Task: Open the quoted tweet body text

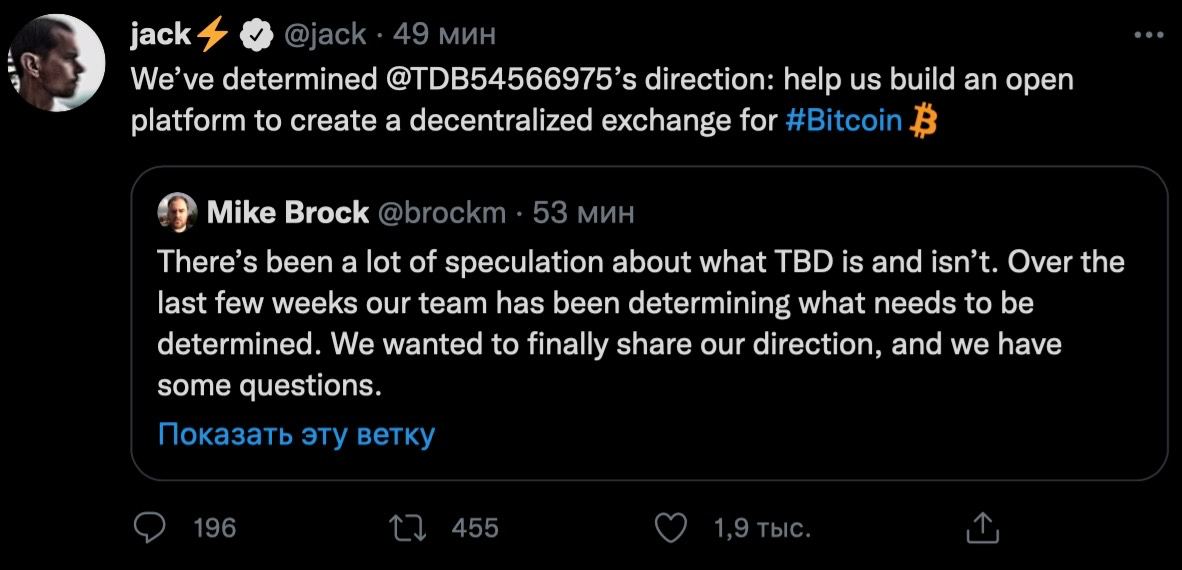Action: pos(641,323)
